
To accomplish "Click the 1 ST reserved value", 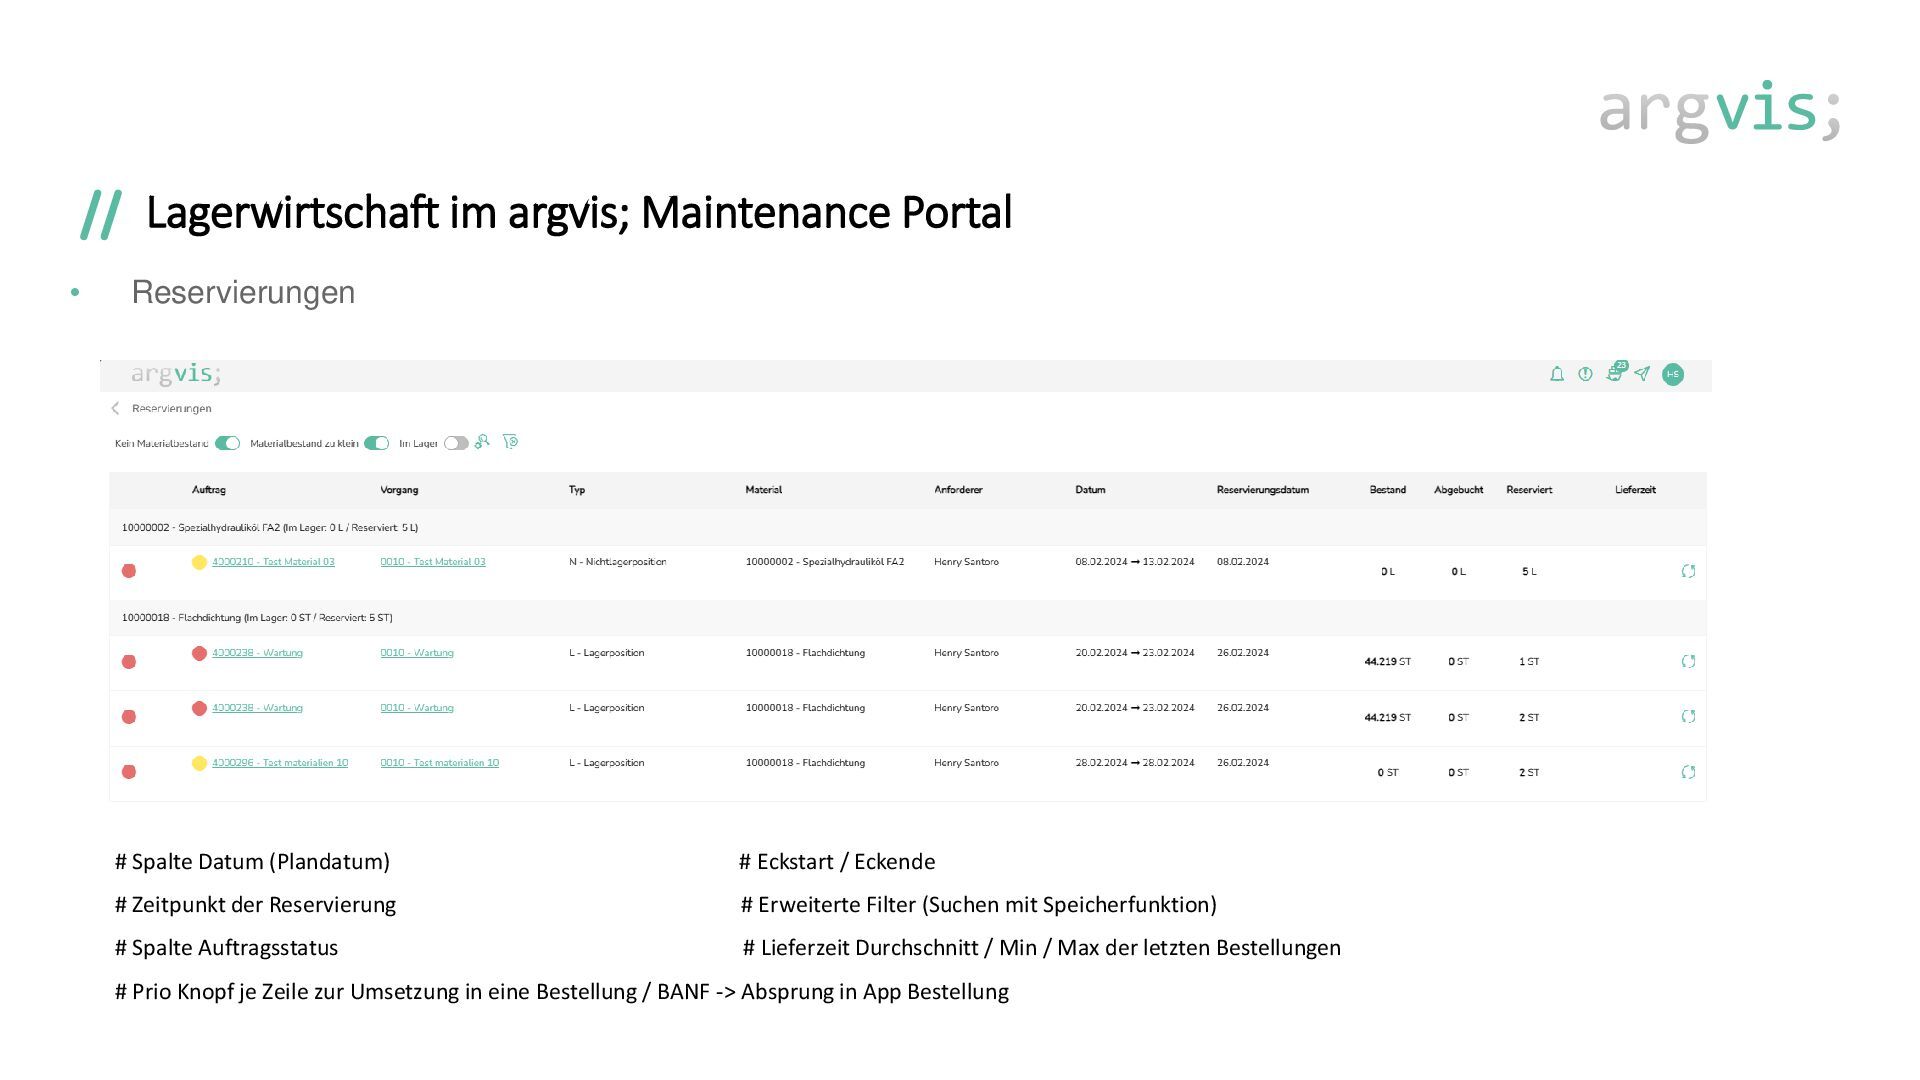I will (1529, 662).
